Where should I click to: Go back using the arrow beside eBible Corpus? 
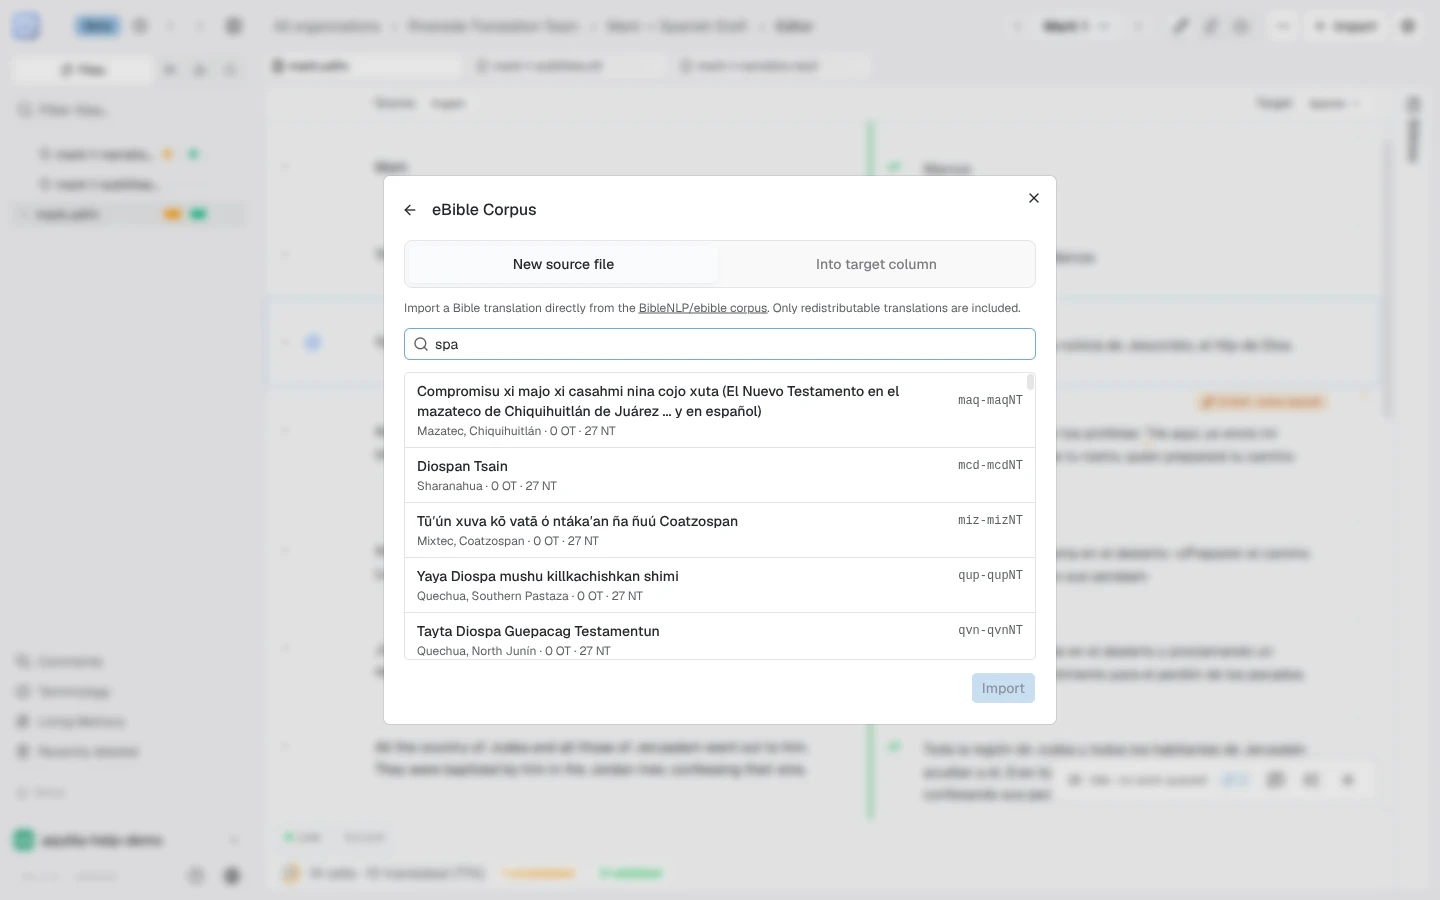click(x=410, y=210)
